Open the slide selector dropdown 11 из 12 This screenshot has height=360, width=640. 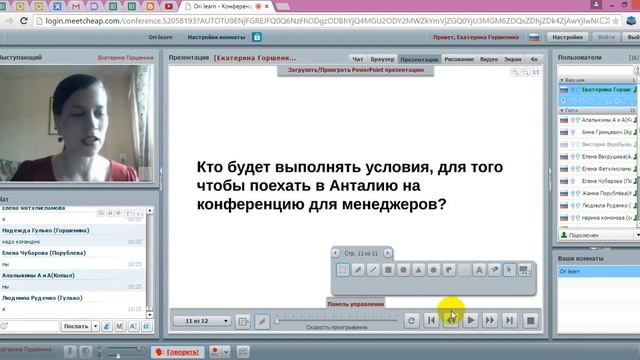pos(202,321)
